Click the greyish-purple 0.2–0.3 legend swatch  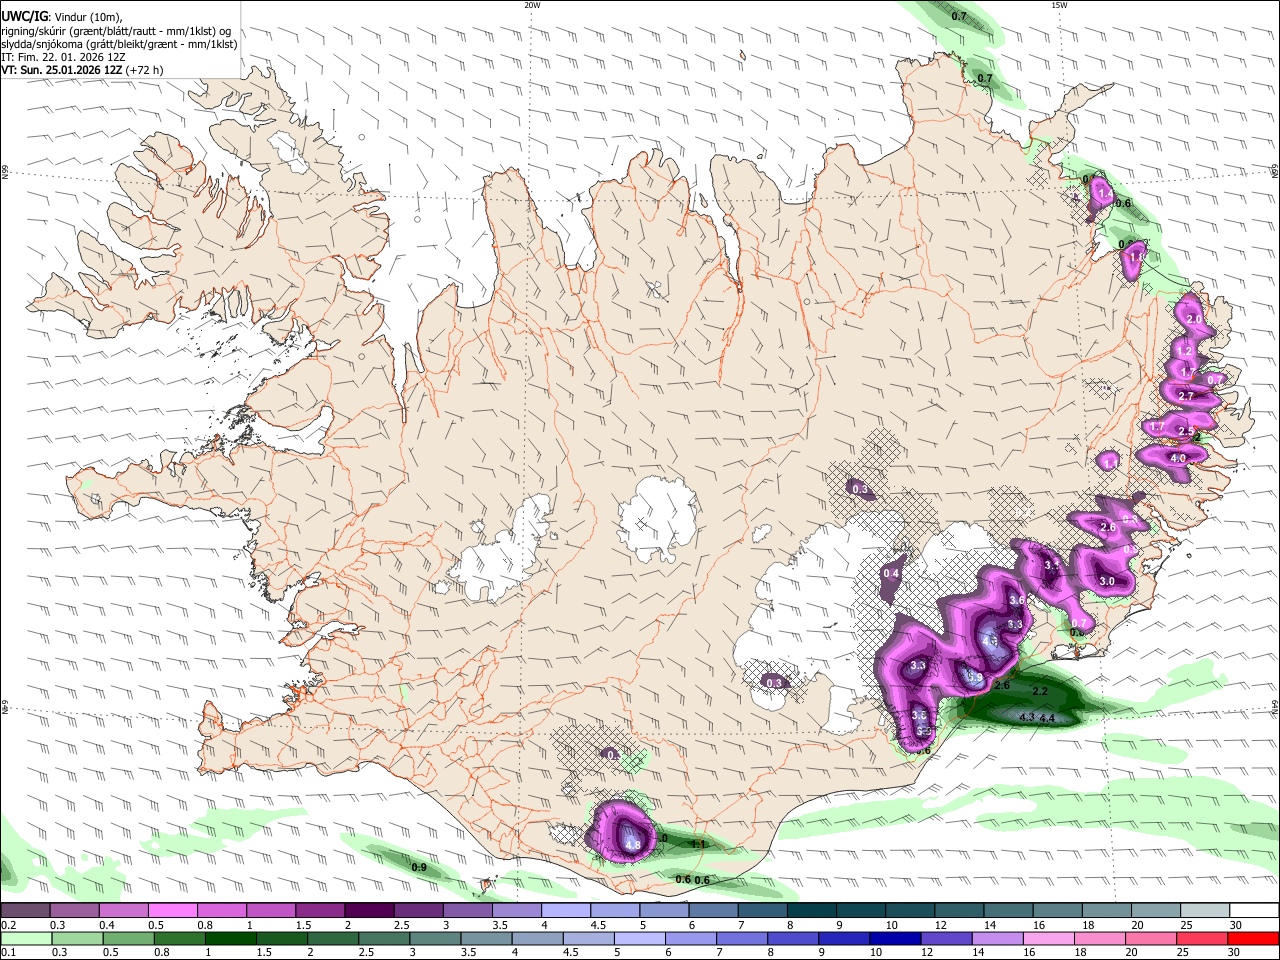(25, 911)
